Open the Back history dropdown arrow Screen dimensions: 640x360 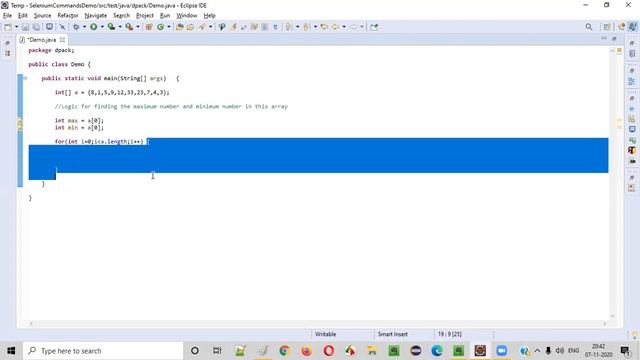coord(344,27)
